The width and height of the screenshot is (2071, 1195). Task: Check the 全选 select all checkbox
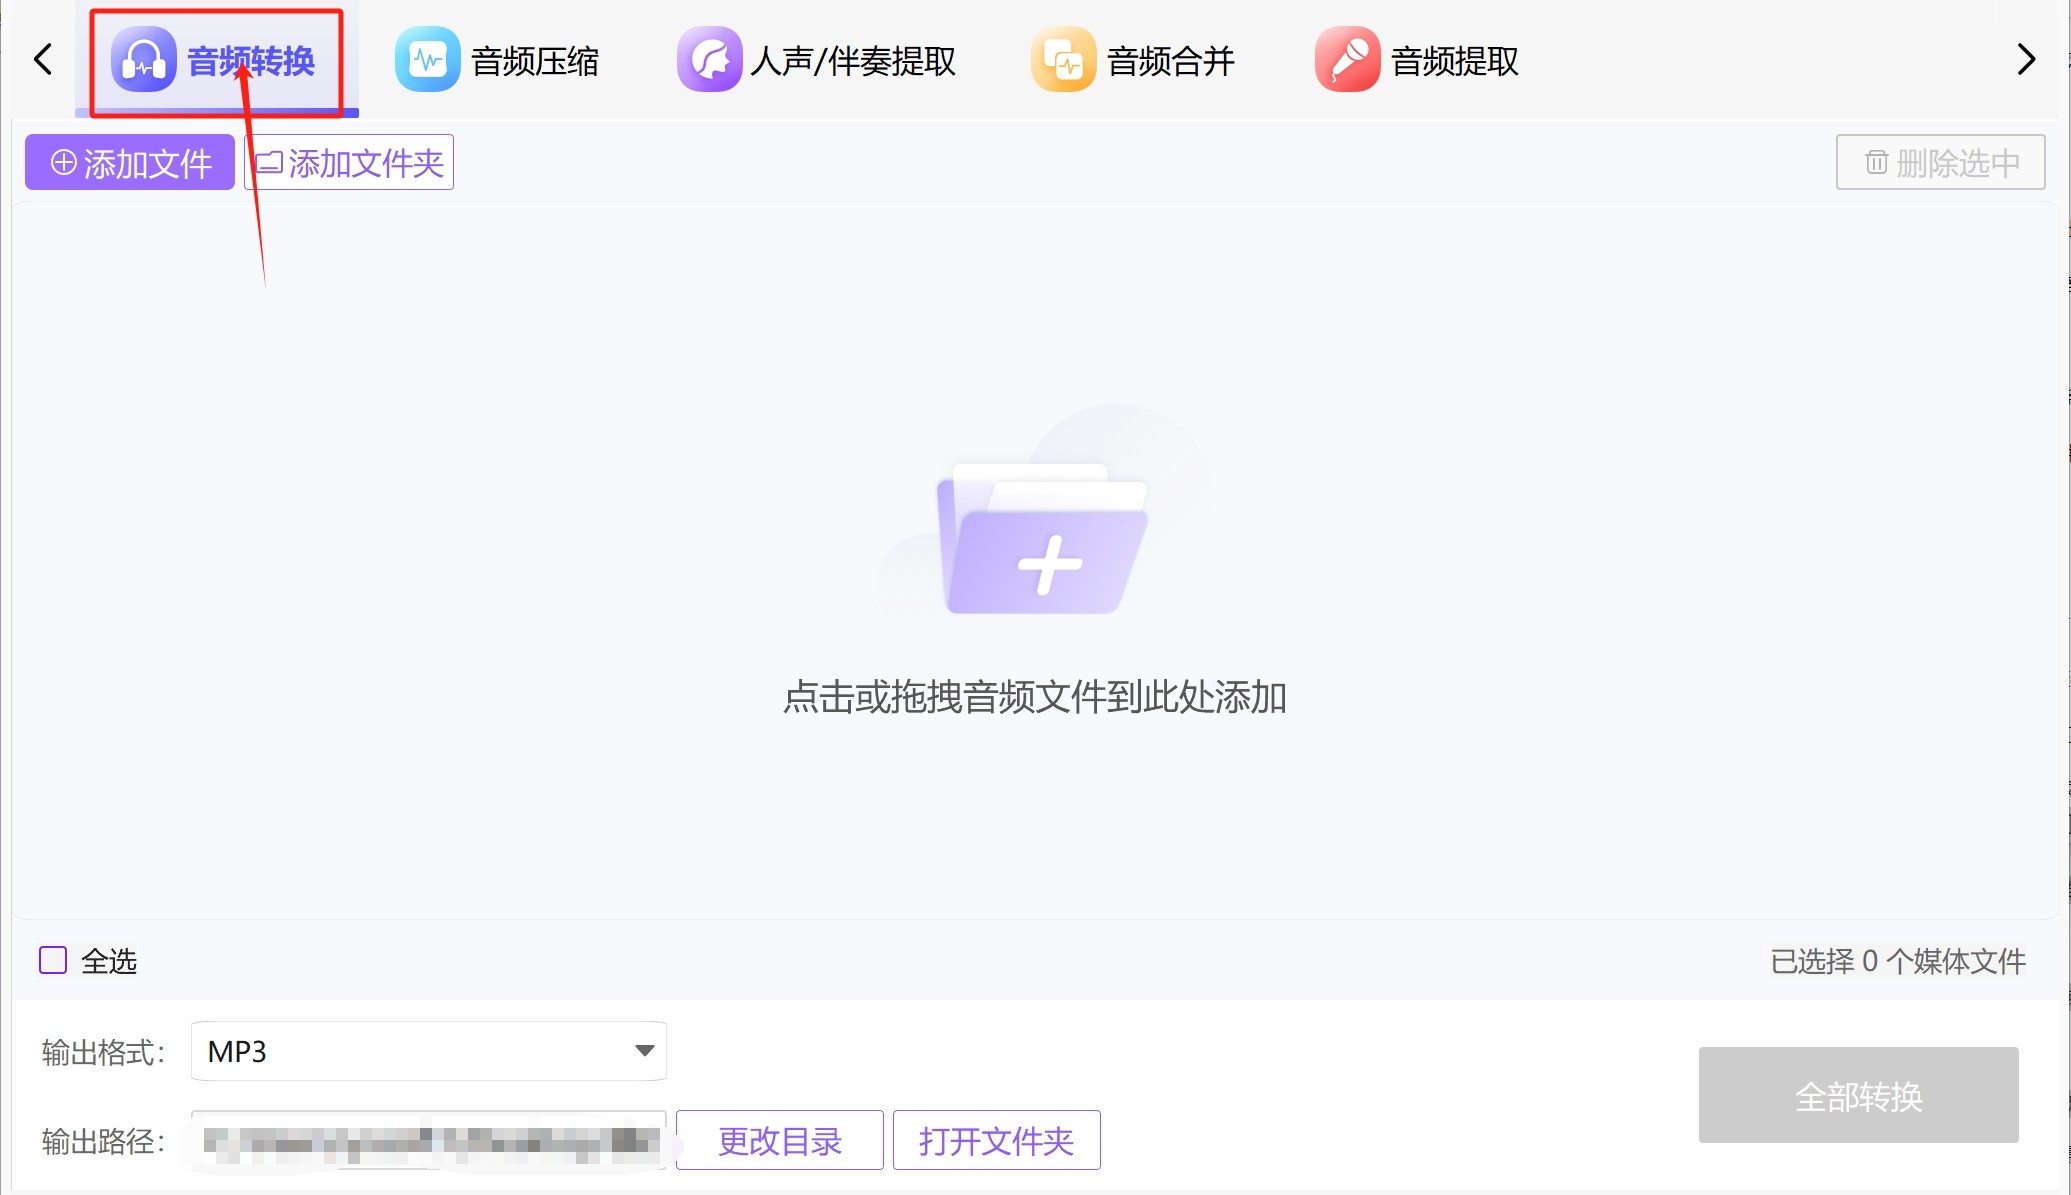[x=53, y=960]
